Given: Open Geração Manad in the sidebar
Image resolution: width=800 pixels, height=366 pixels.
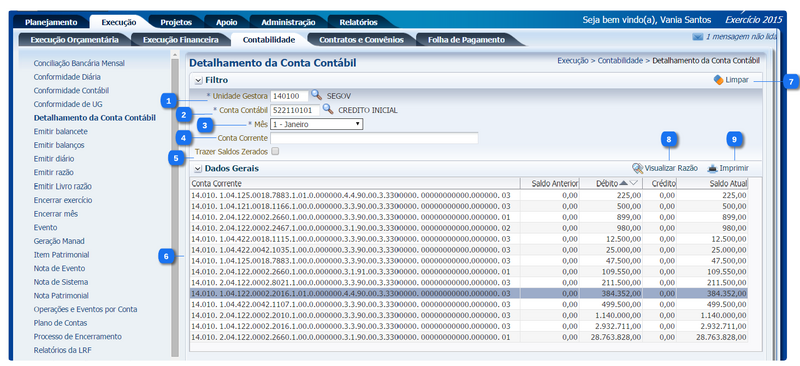Looking at the screenshot, I should [59, 241].
